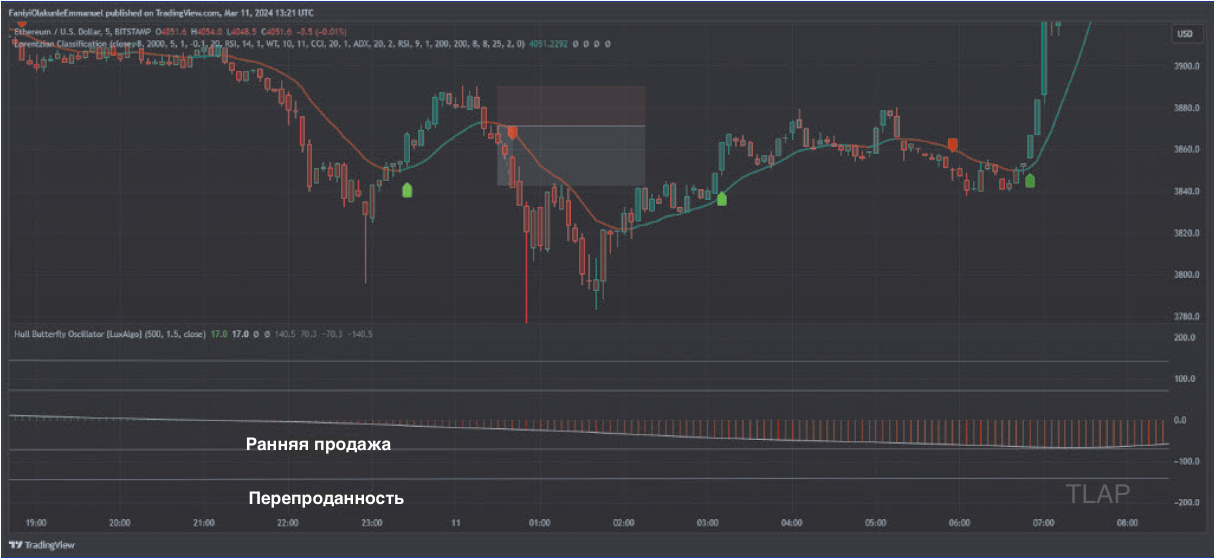
Task: Click the green buy signal near 07:00
Action: coord(1029,180)
